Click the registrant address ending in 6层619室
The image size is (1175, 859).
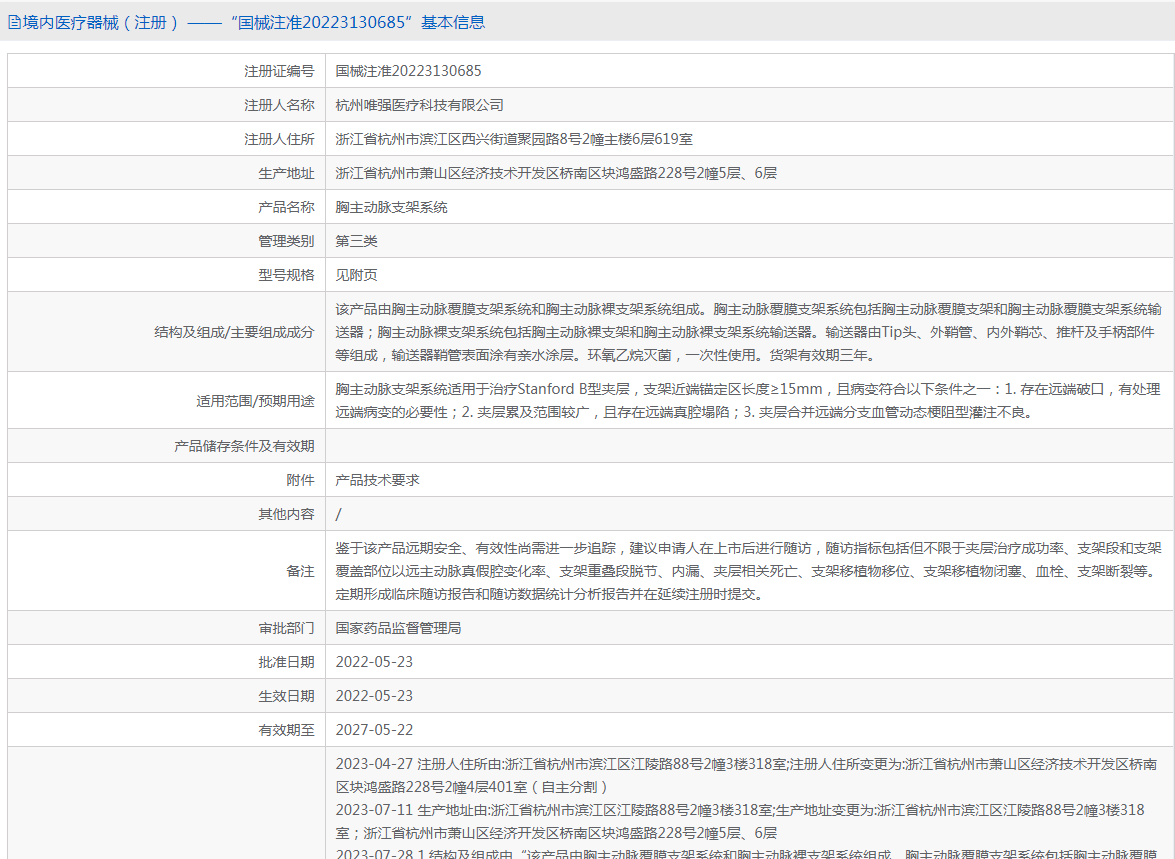point(514,139)
